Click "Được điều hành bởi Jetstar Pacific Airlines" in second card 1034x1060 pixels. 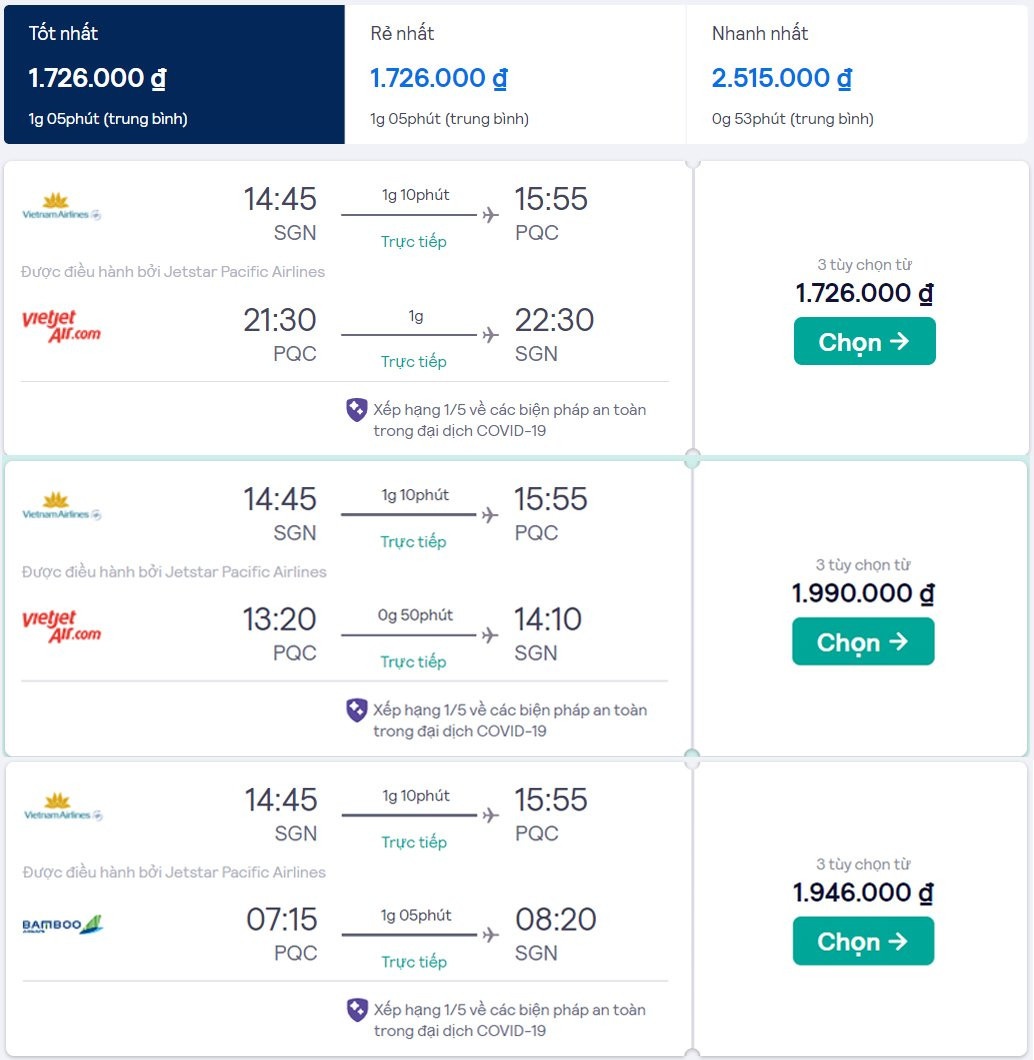[x=174, y=572]
